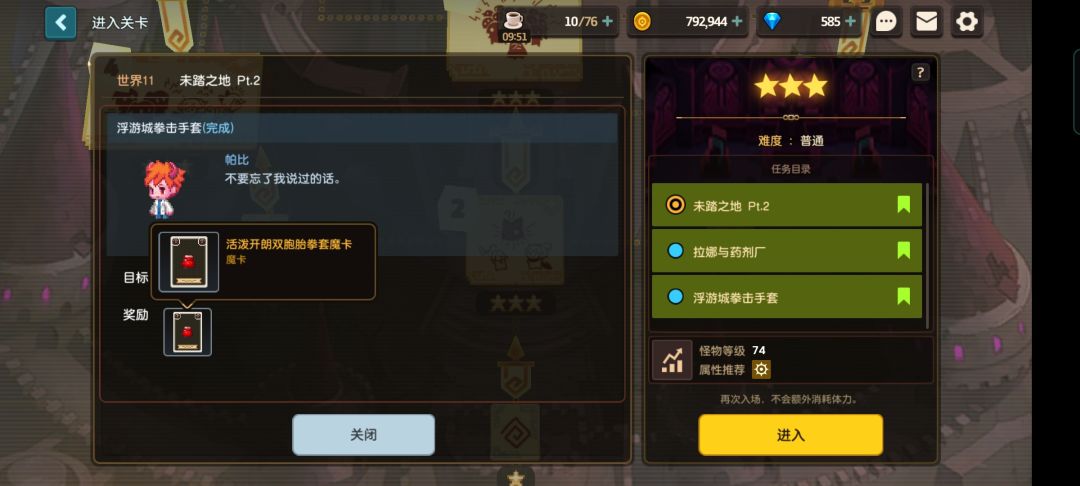This screenshot has width=1080, height=486.
Task: Tap the gold coin currency icon
Action: (x=642, y=21)
